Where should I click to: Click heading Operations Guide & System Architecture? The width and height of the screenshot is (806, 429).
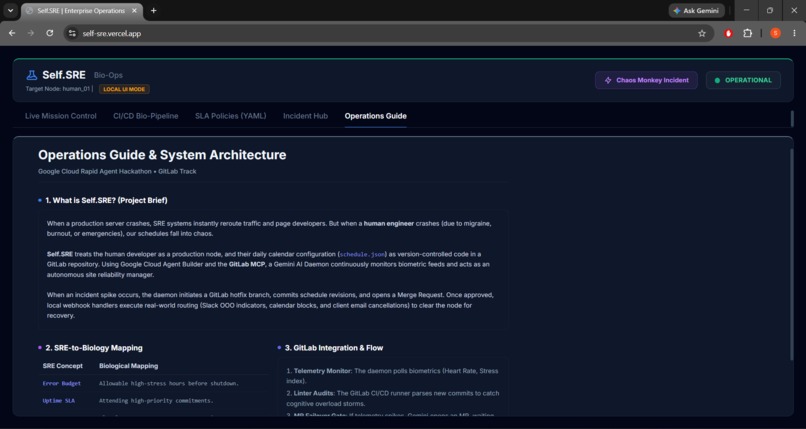click(x=162, y=155)
